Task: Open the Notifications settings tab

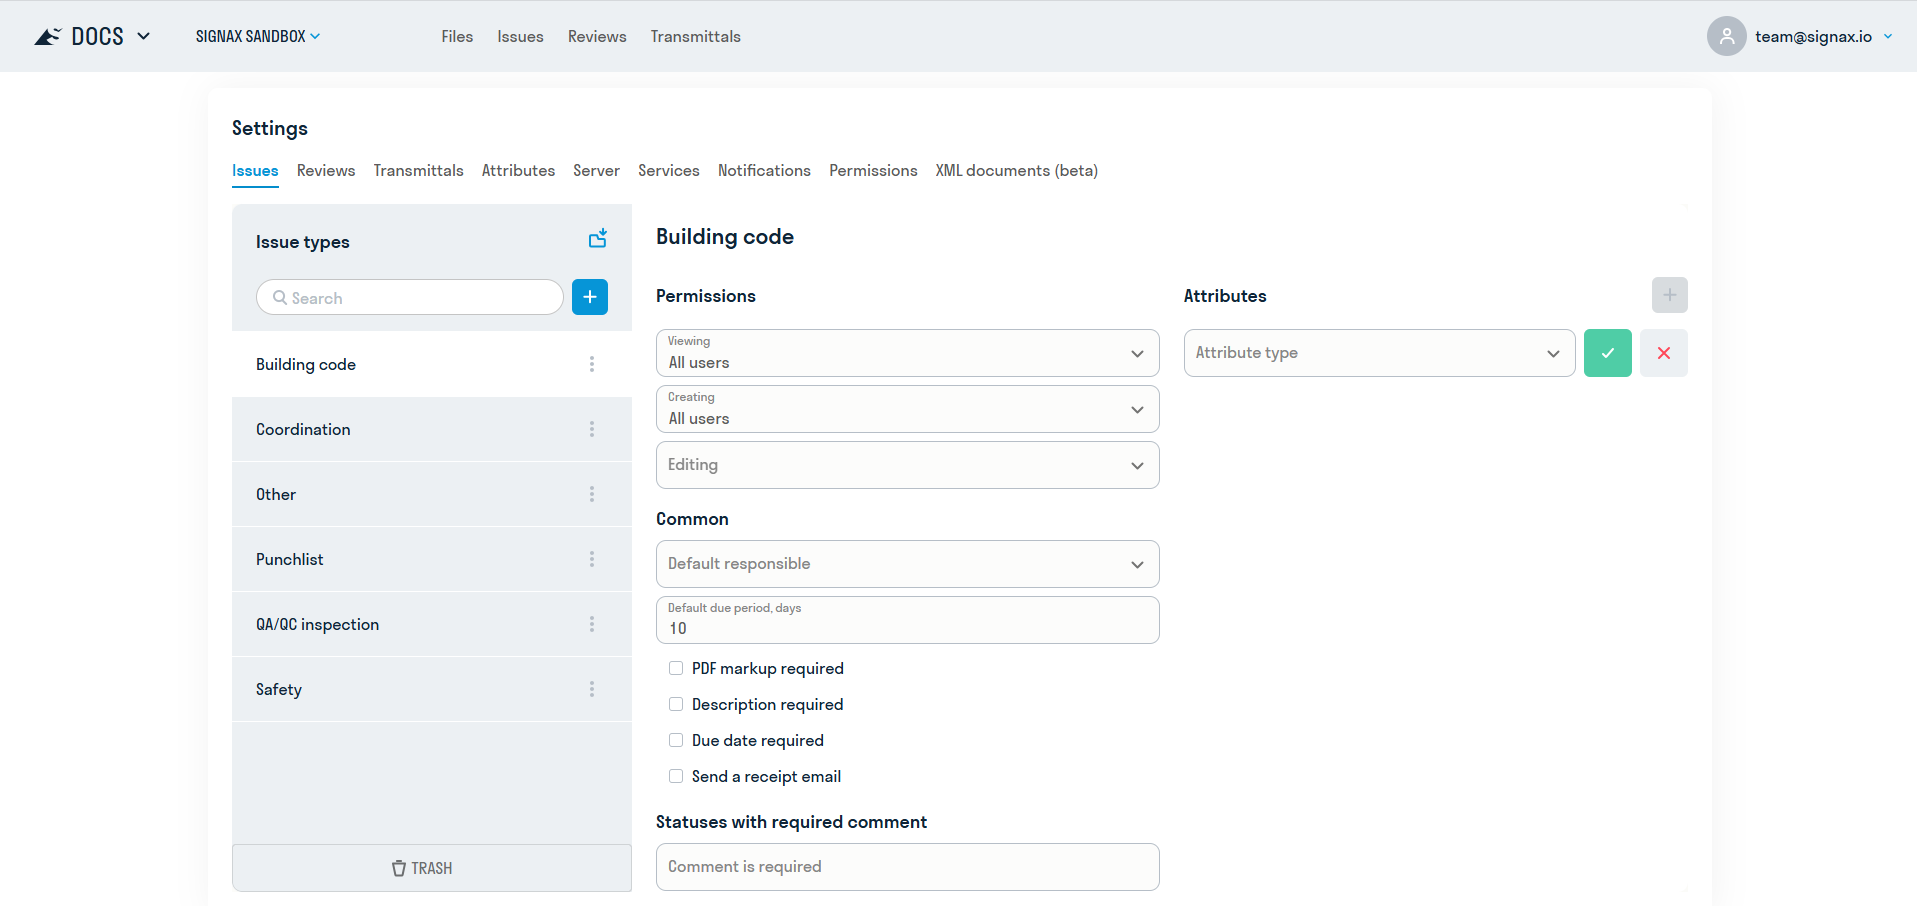Action: (x=764, y=171)
